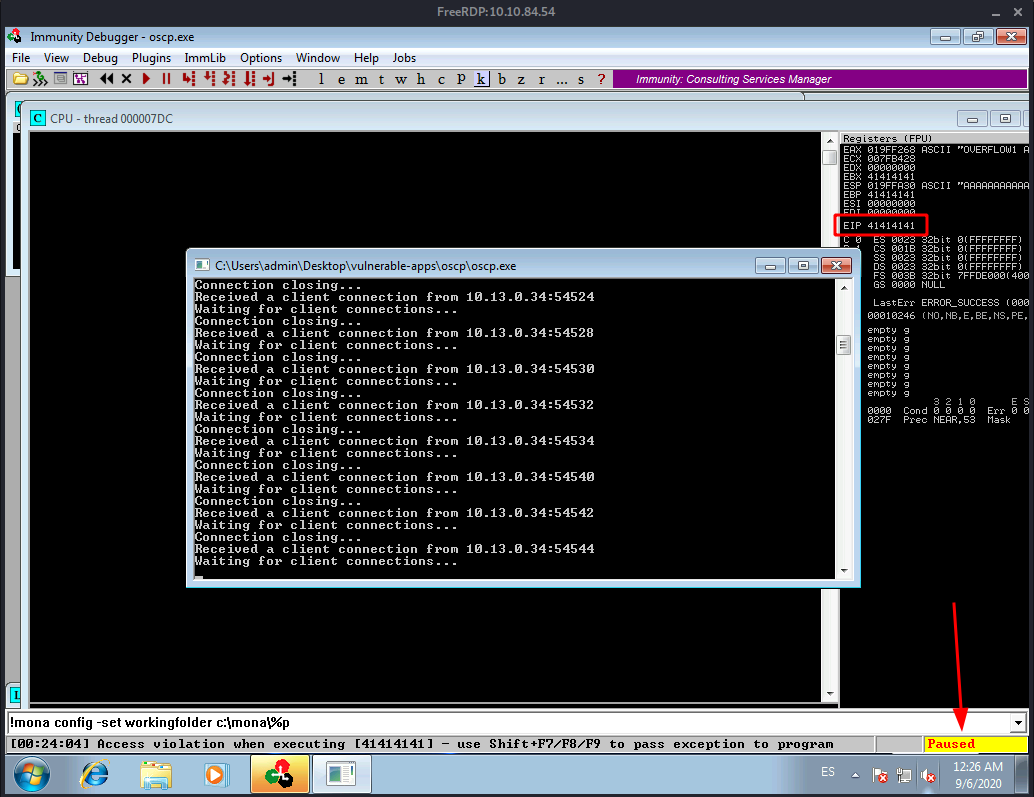Click CPU pane scroll-up arrow
Image resolution: width=1034 pixels, height=797 pixels.
tap(830, 140)
